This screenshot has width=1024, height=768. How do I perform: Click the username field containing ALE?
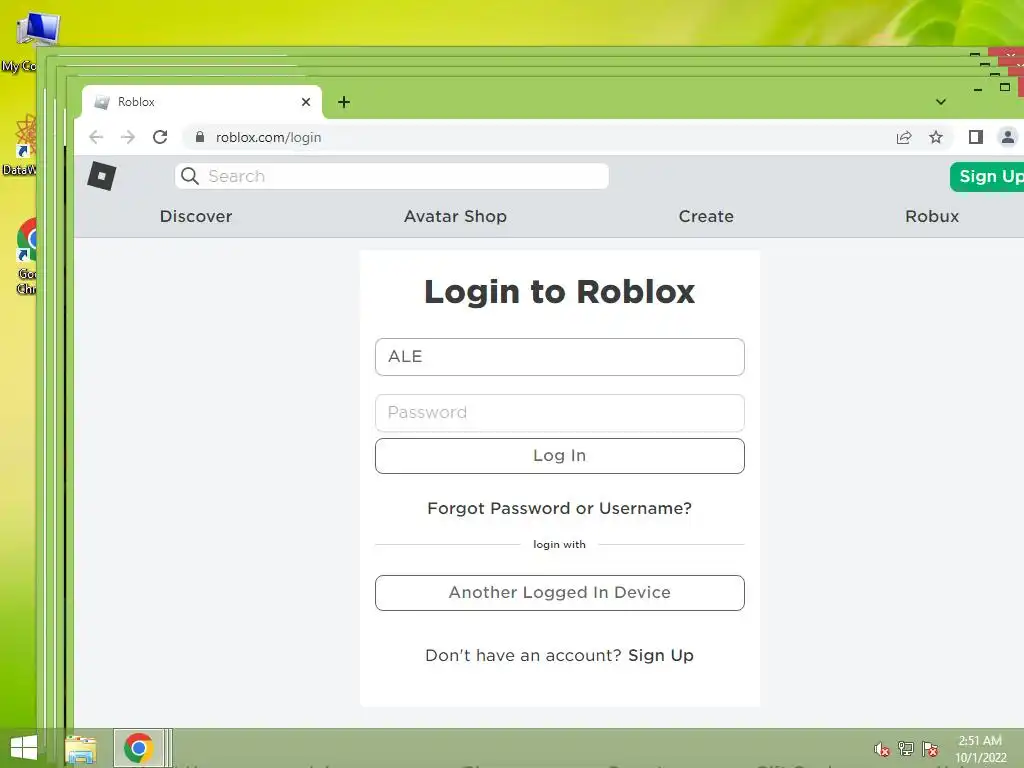560,357
